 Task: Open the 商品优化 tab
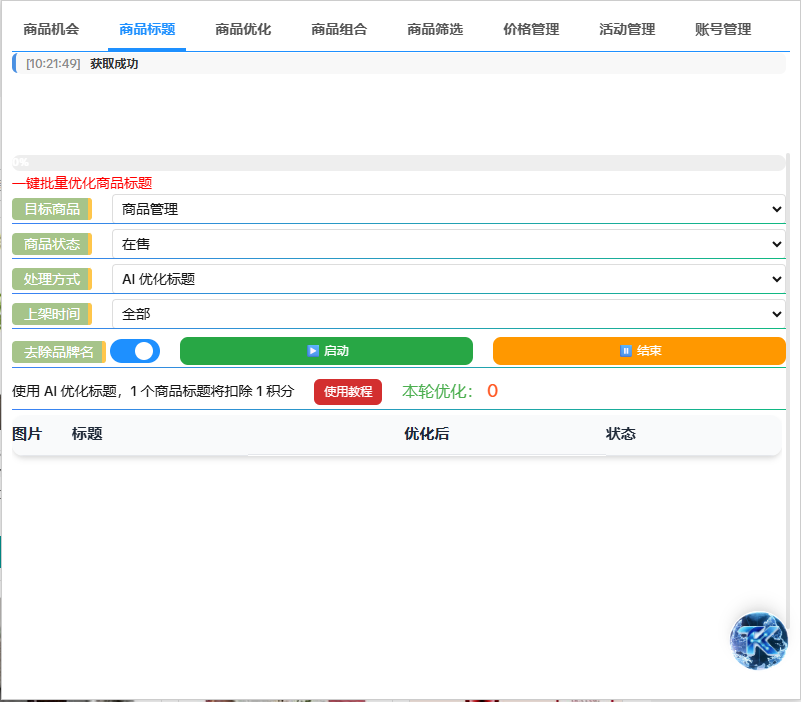(x=243, y=30)
